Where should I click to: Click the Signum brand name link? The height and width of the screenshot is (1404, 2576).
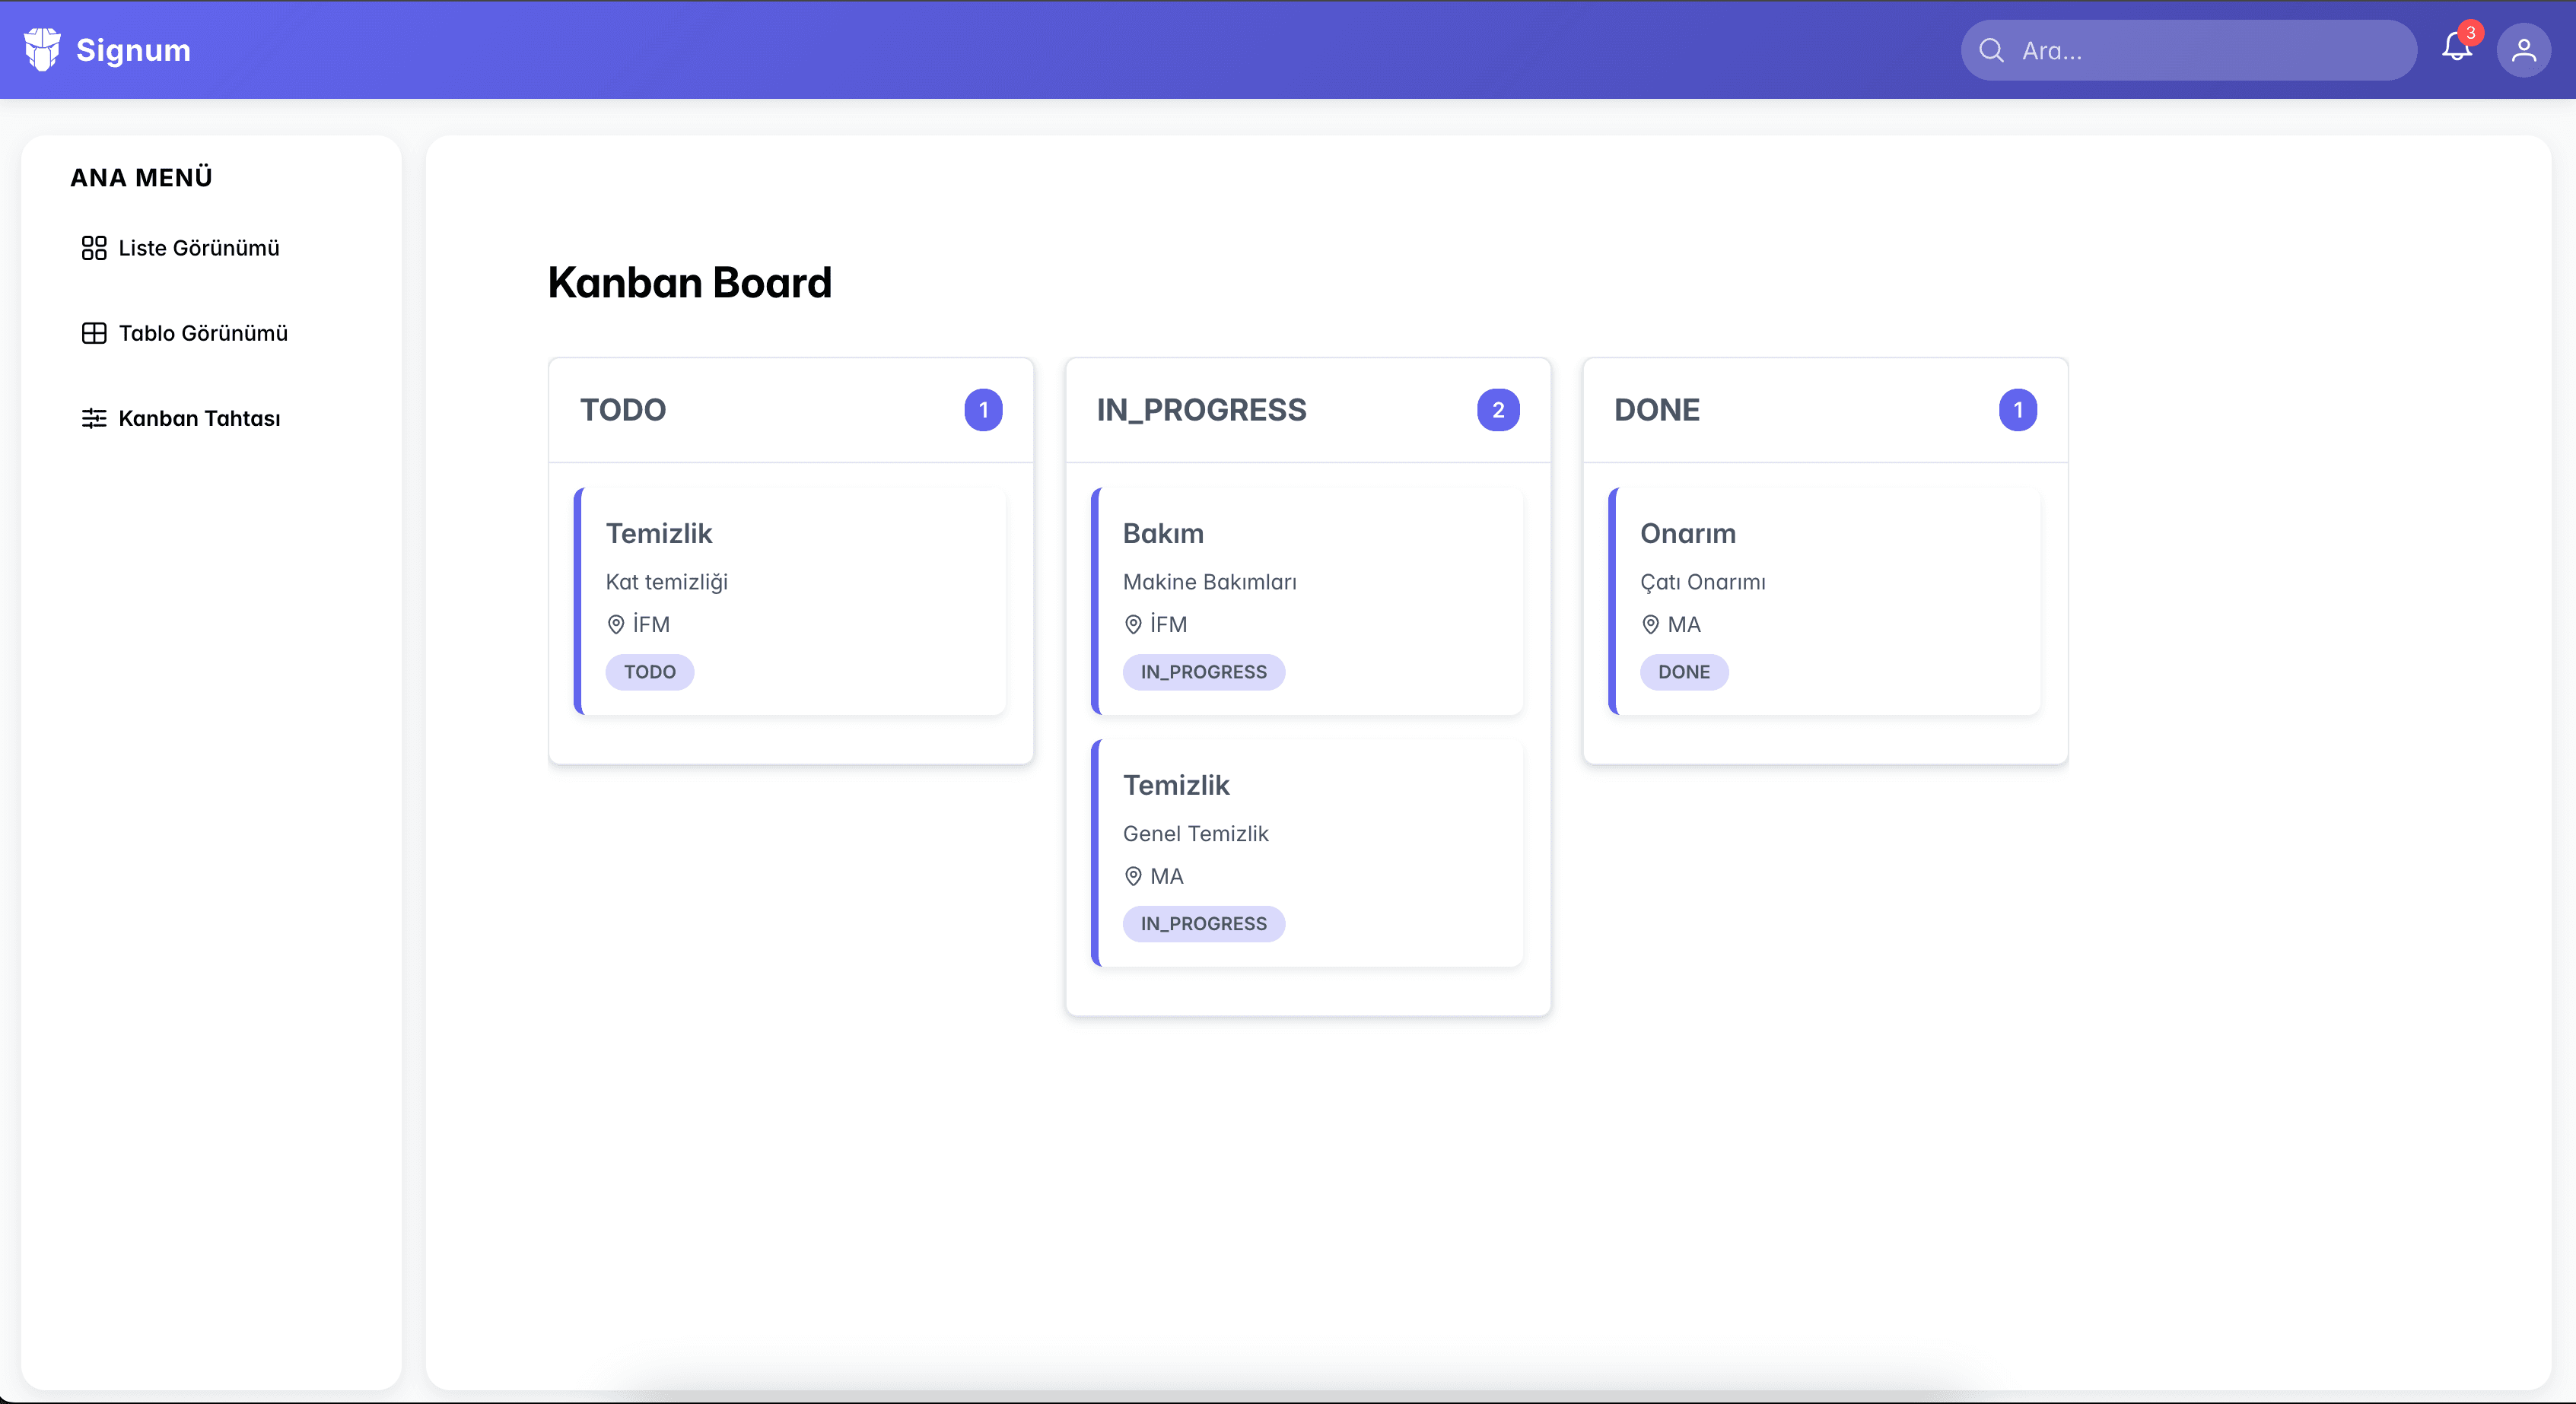(x=133, y=50)
